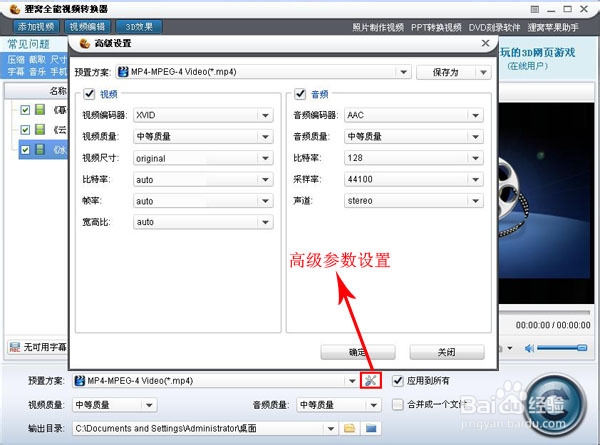This screenshot has width=600, height=445.
Task: Click the video preview seek bar
Action: point(544,313)
